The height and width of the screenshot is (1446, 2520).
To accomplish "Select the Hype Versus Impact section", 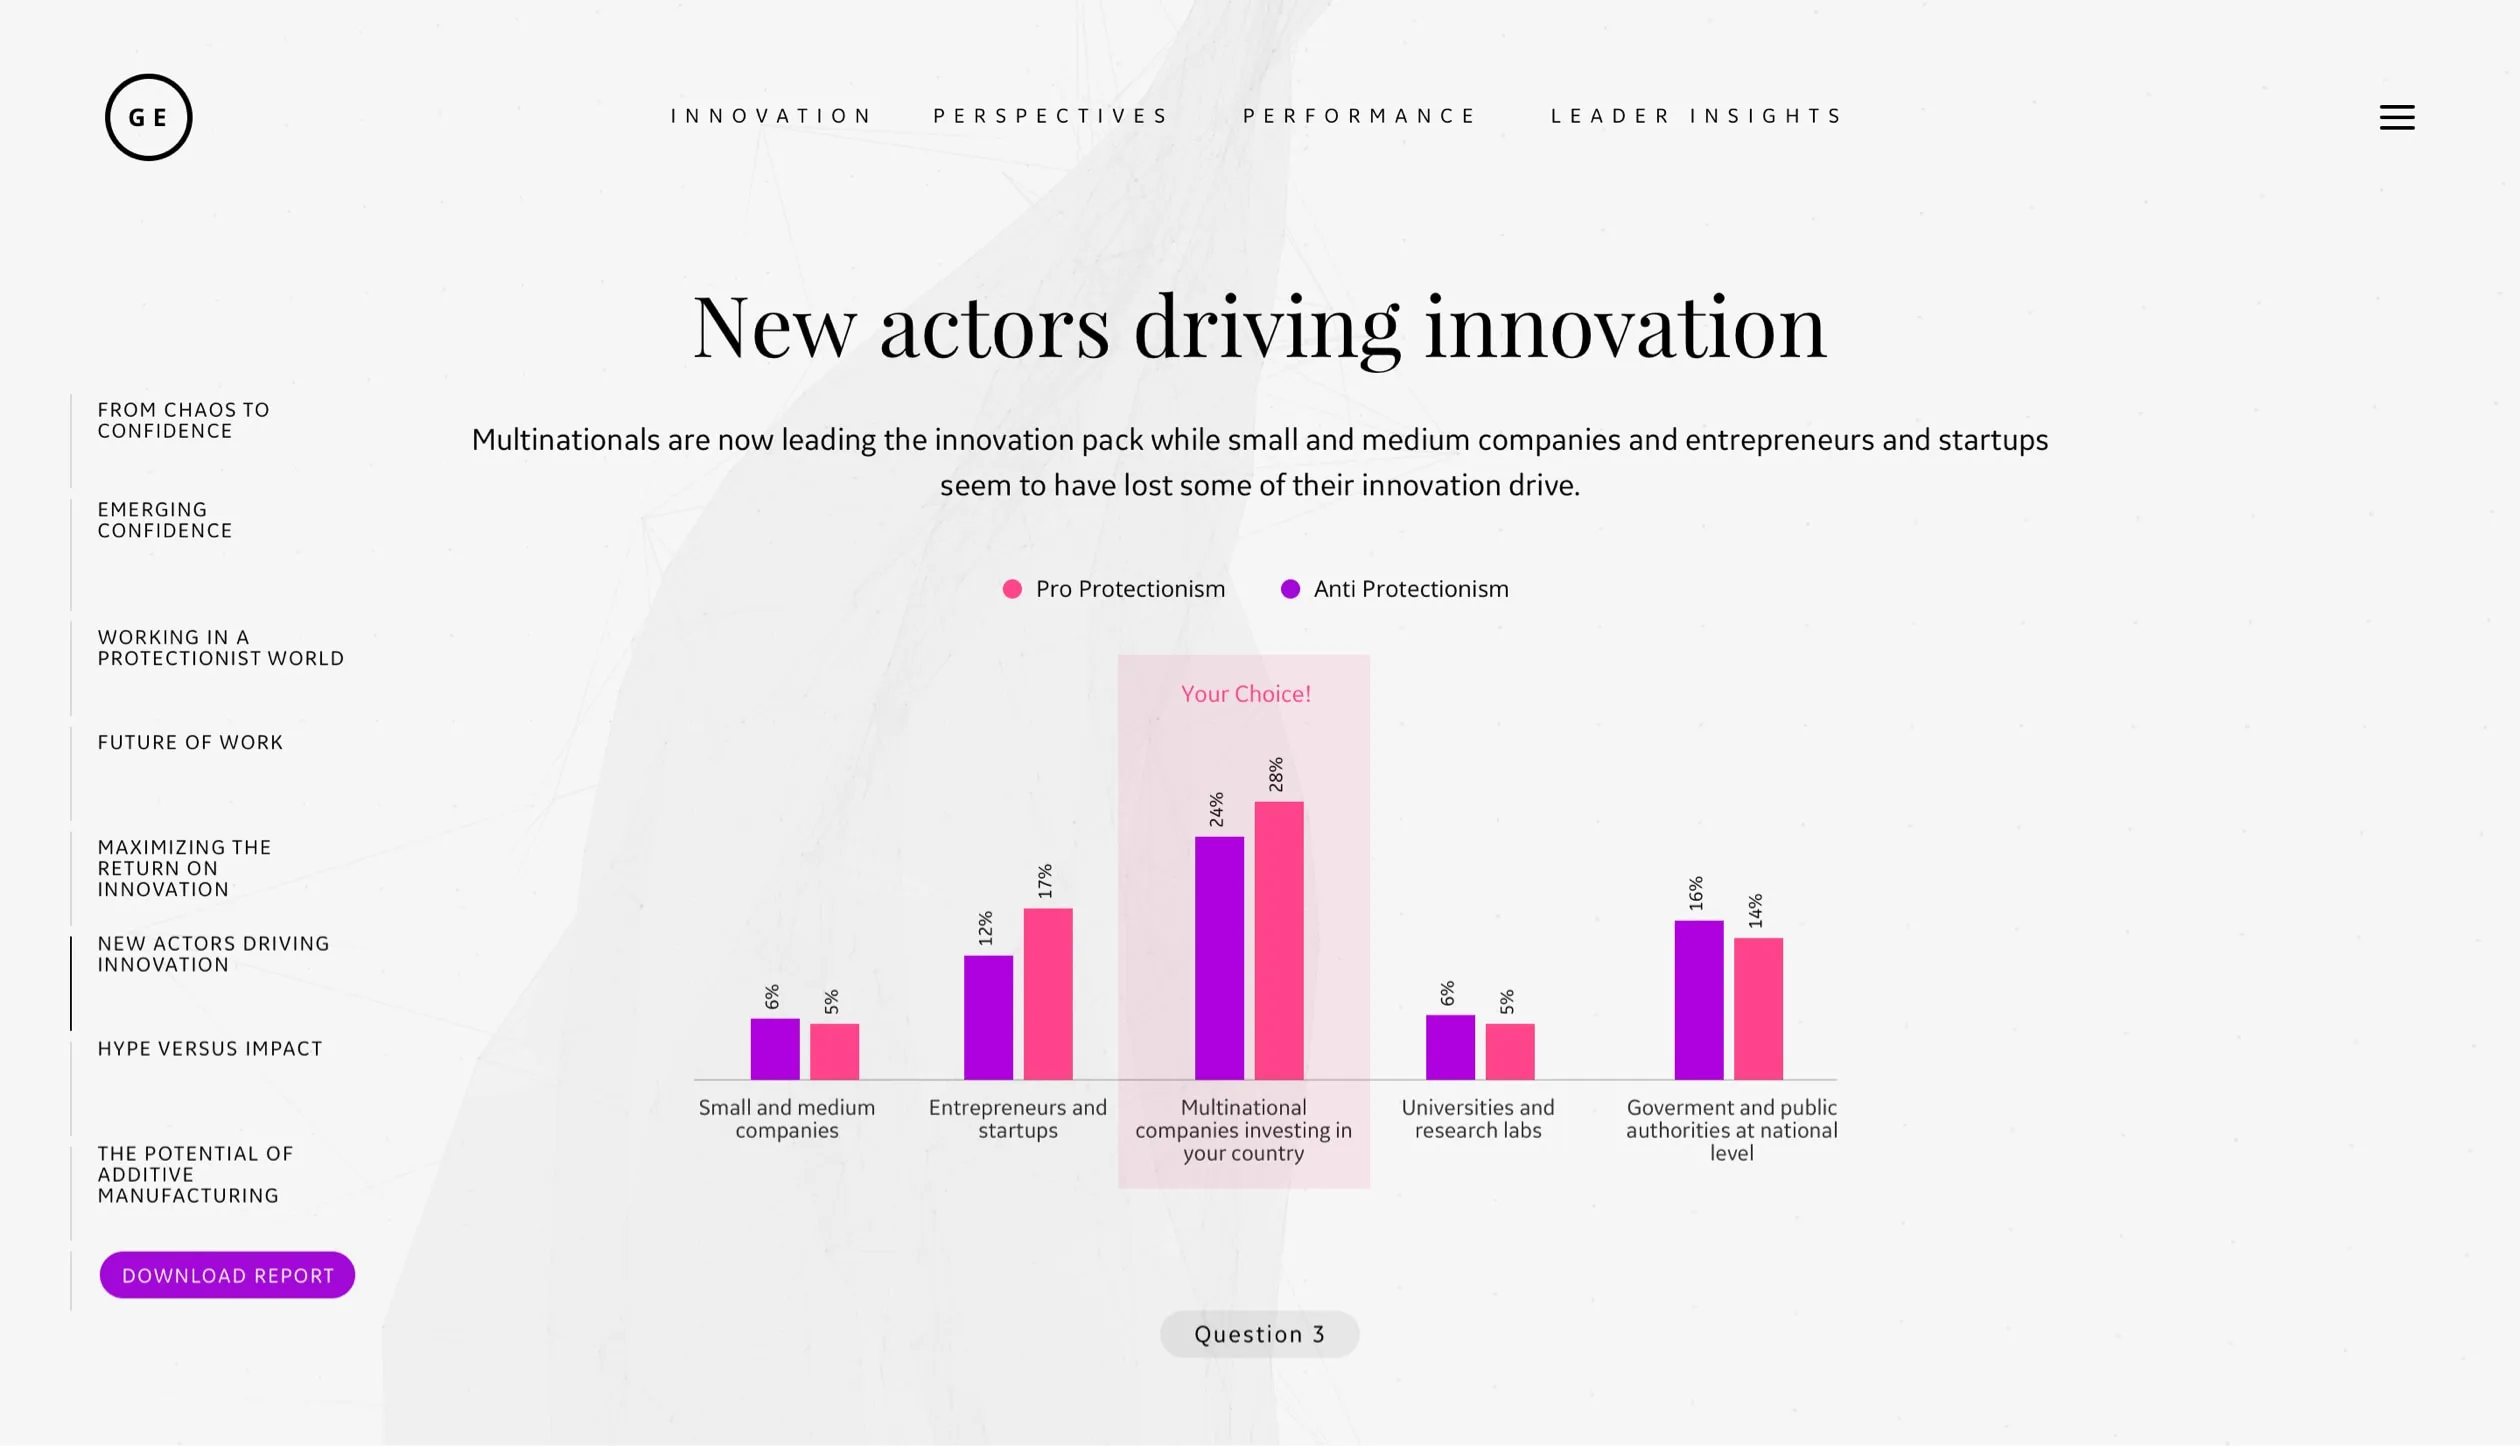I will (210, 1048).
